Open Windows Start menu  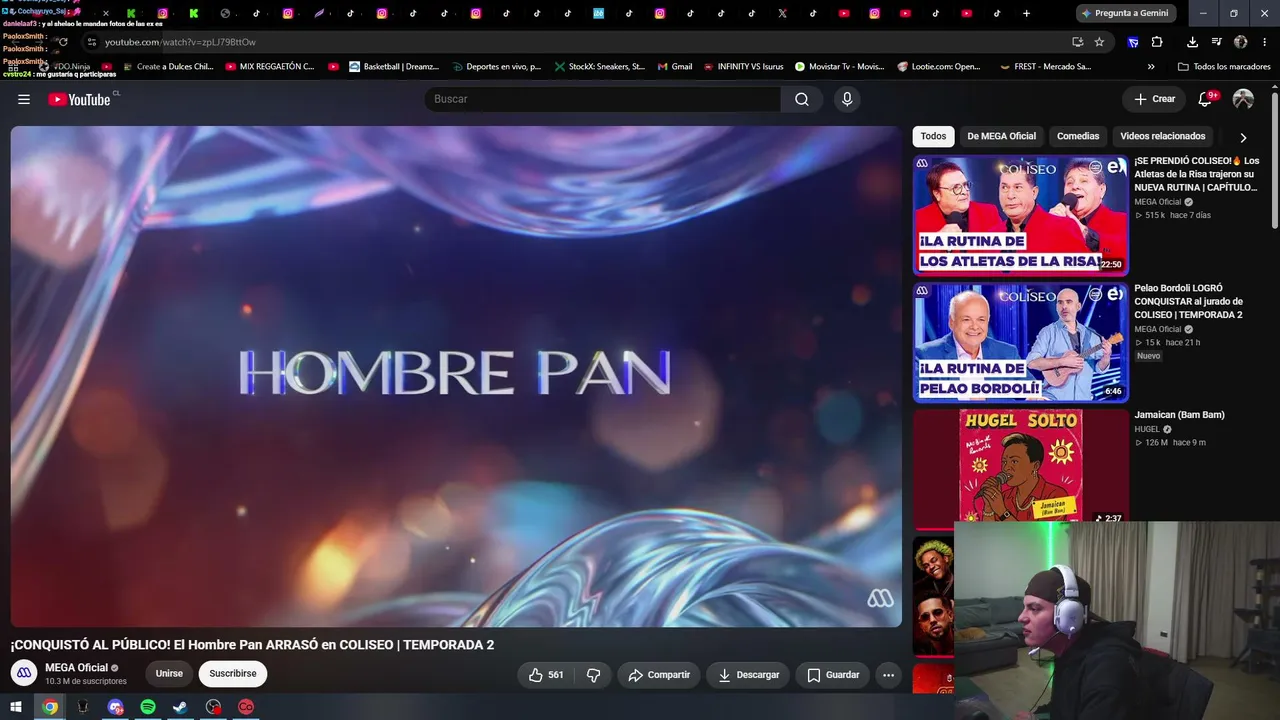[x=16, y=707]
